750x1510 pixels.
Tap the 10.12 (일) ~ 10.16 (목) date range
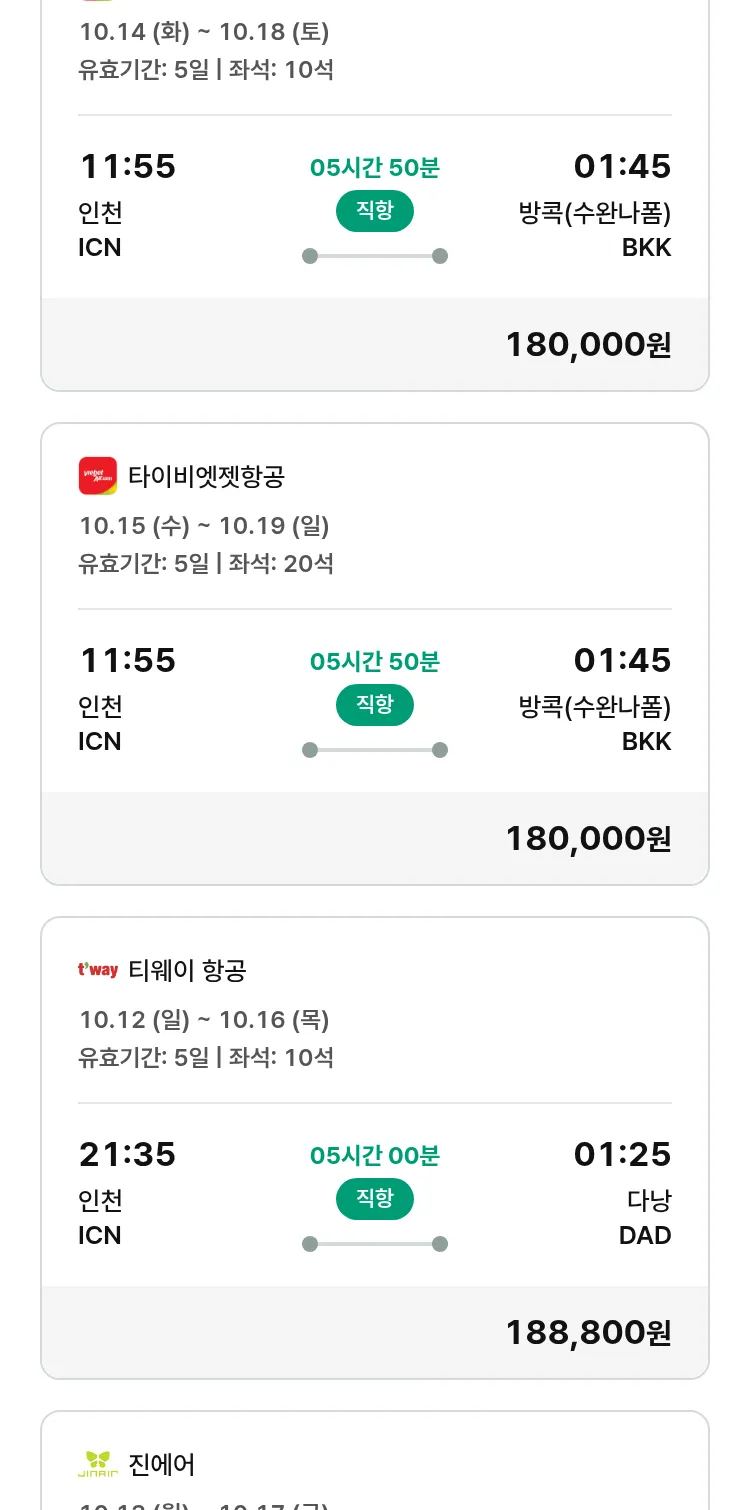click(204, 1020)
